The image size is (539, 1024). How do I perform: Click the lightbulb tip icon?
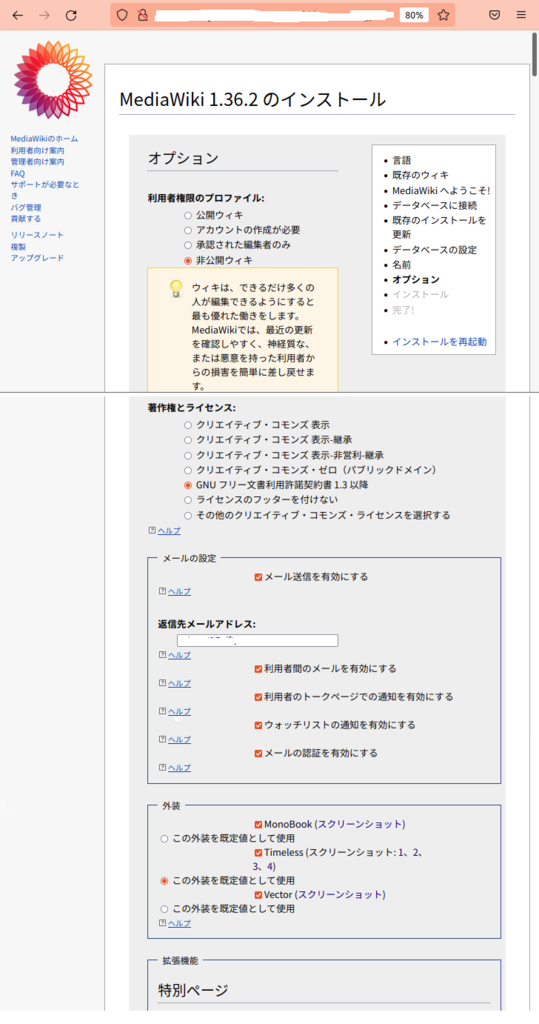tap(175, 288)
